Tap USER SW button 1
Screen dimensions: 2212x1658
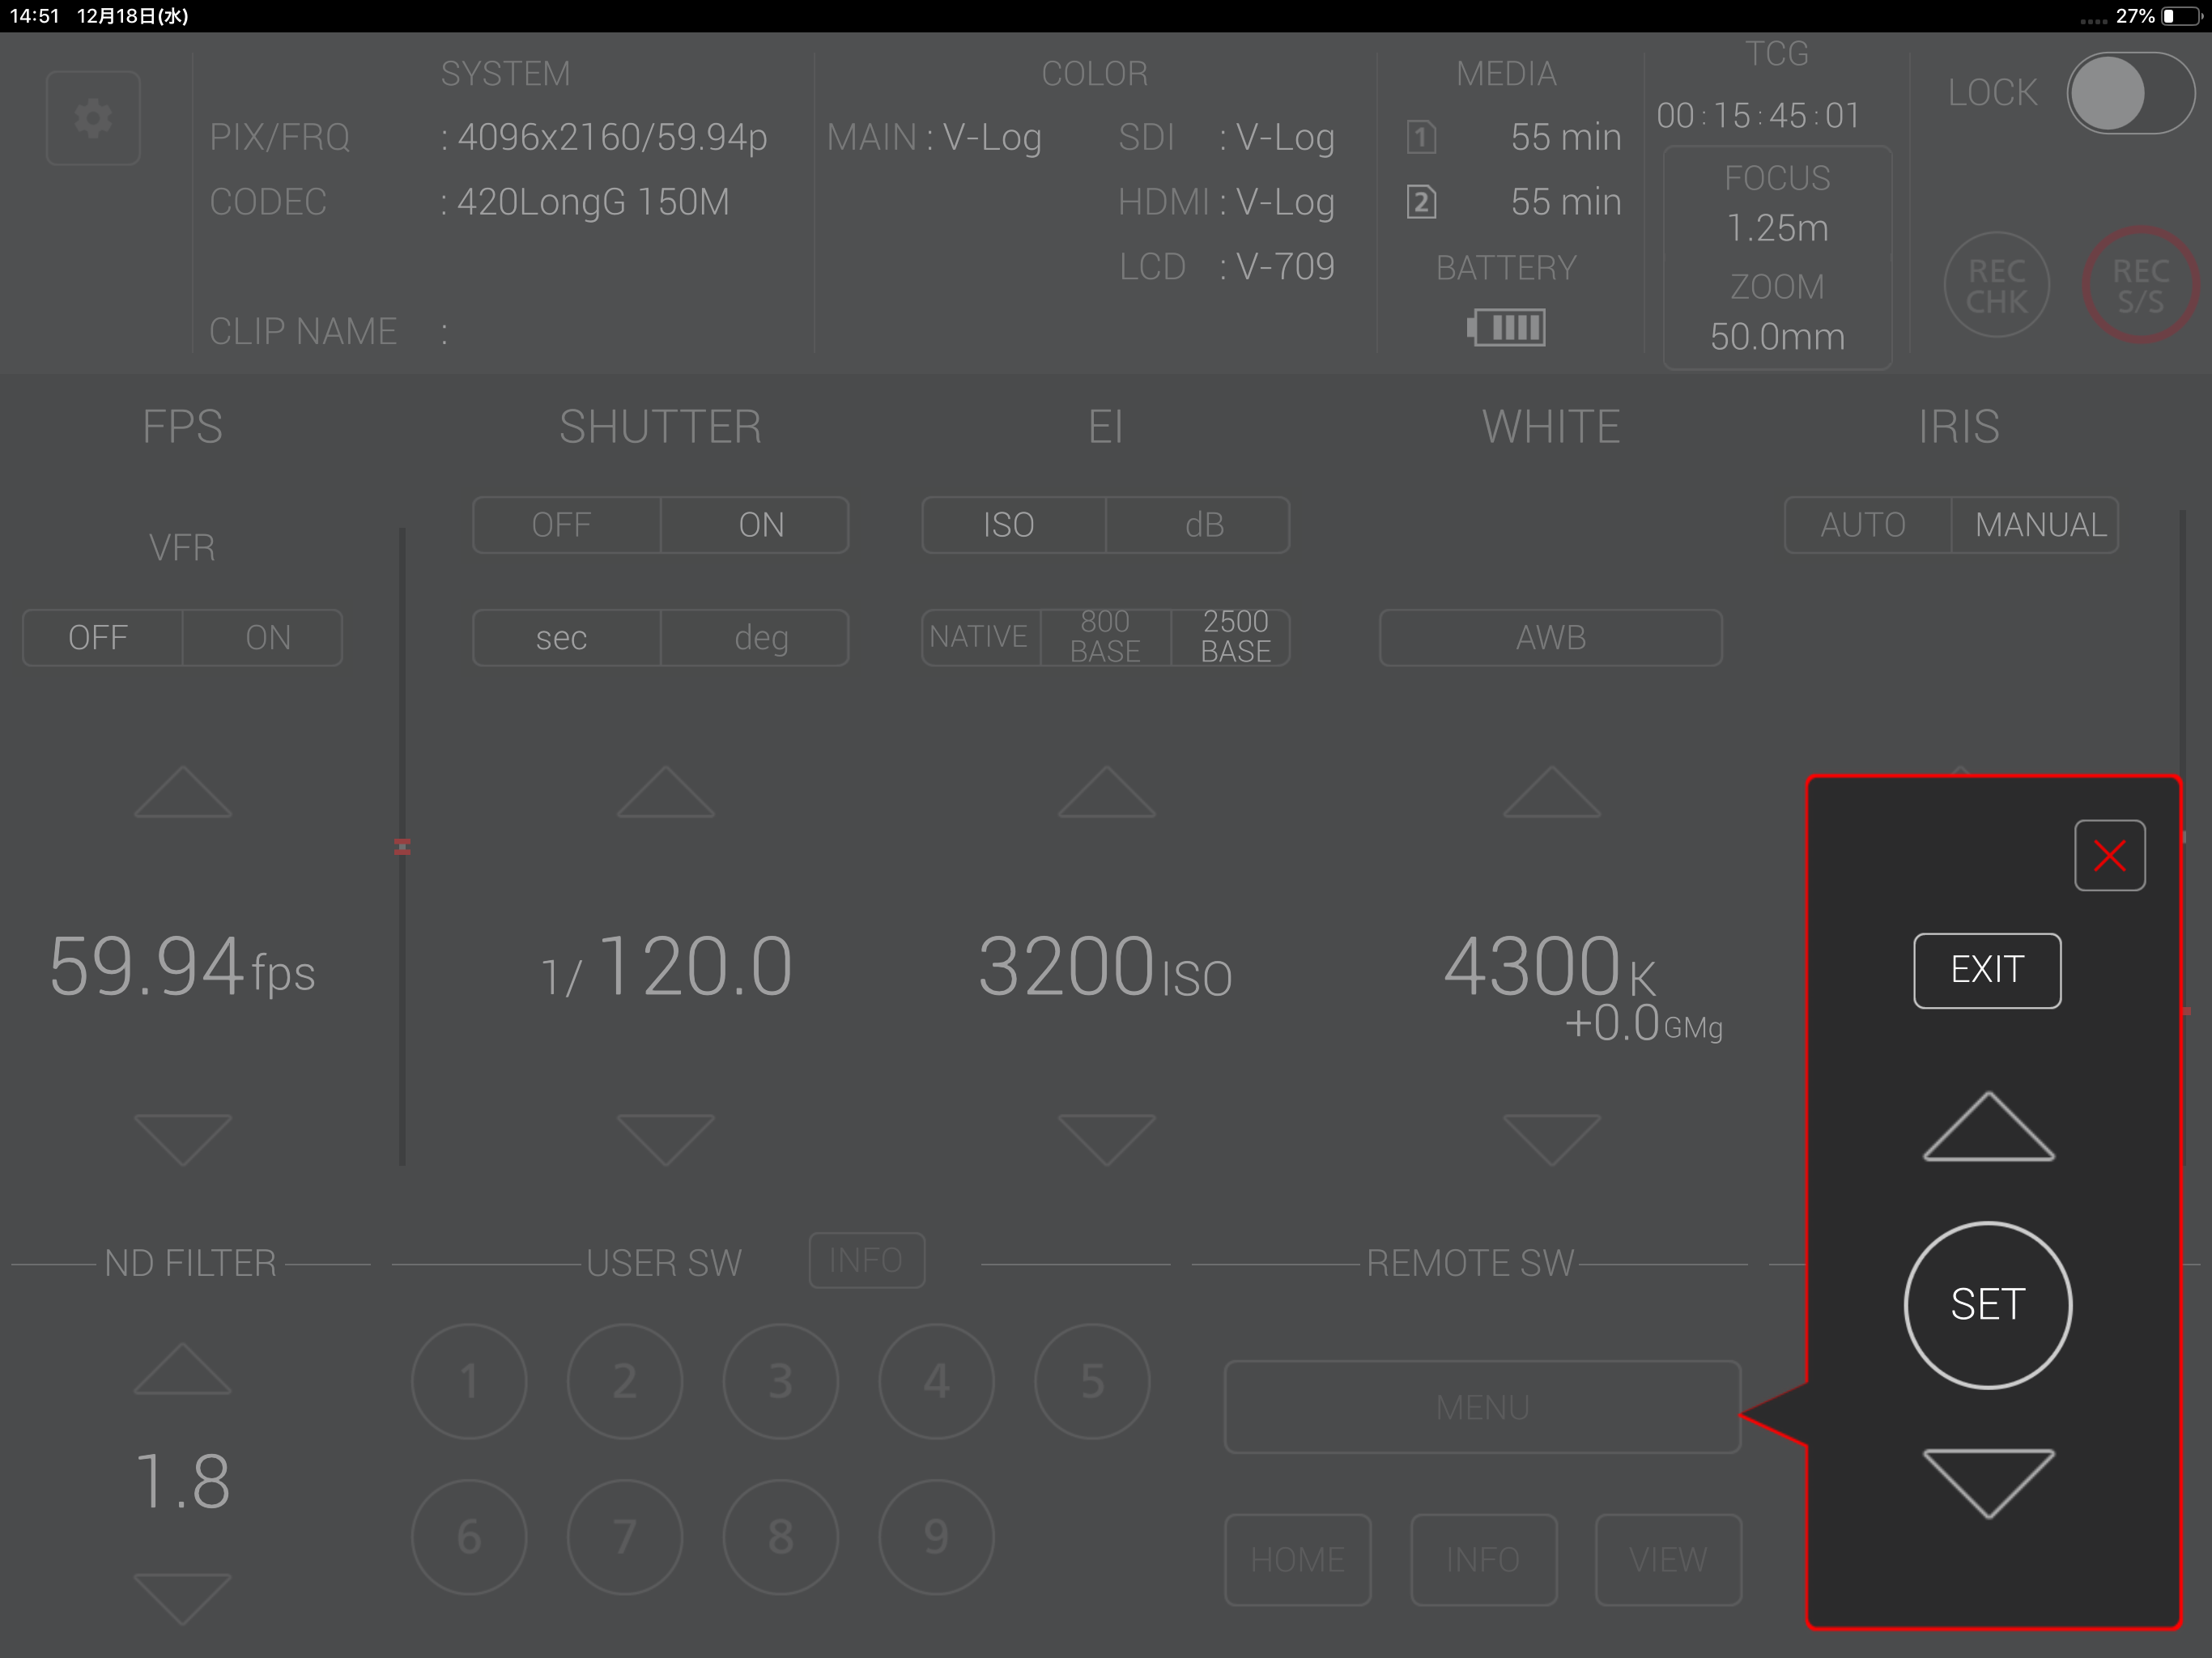469,1381
